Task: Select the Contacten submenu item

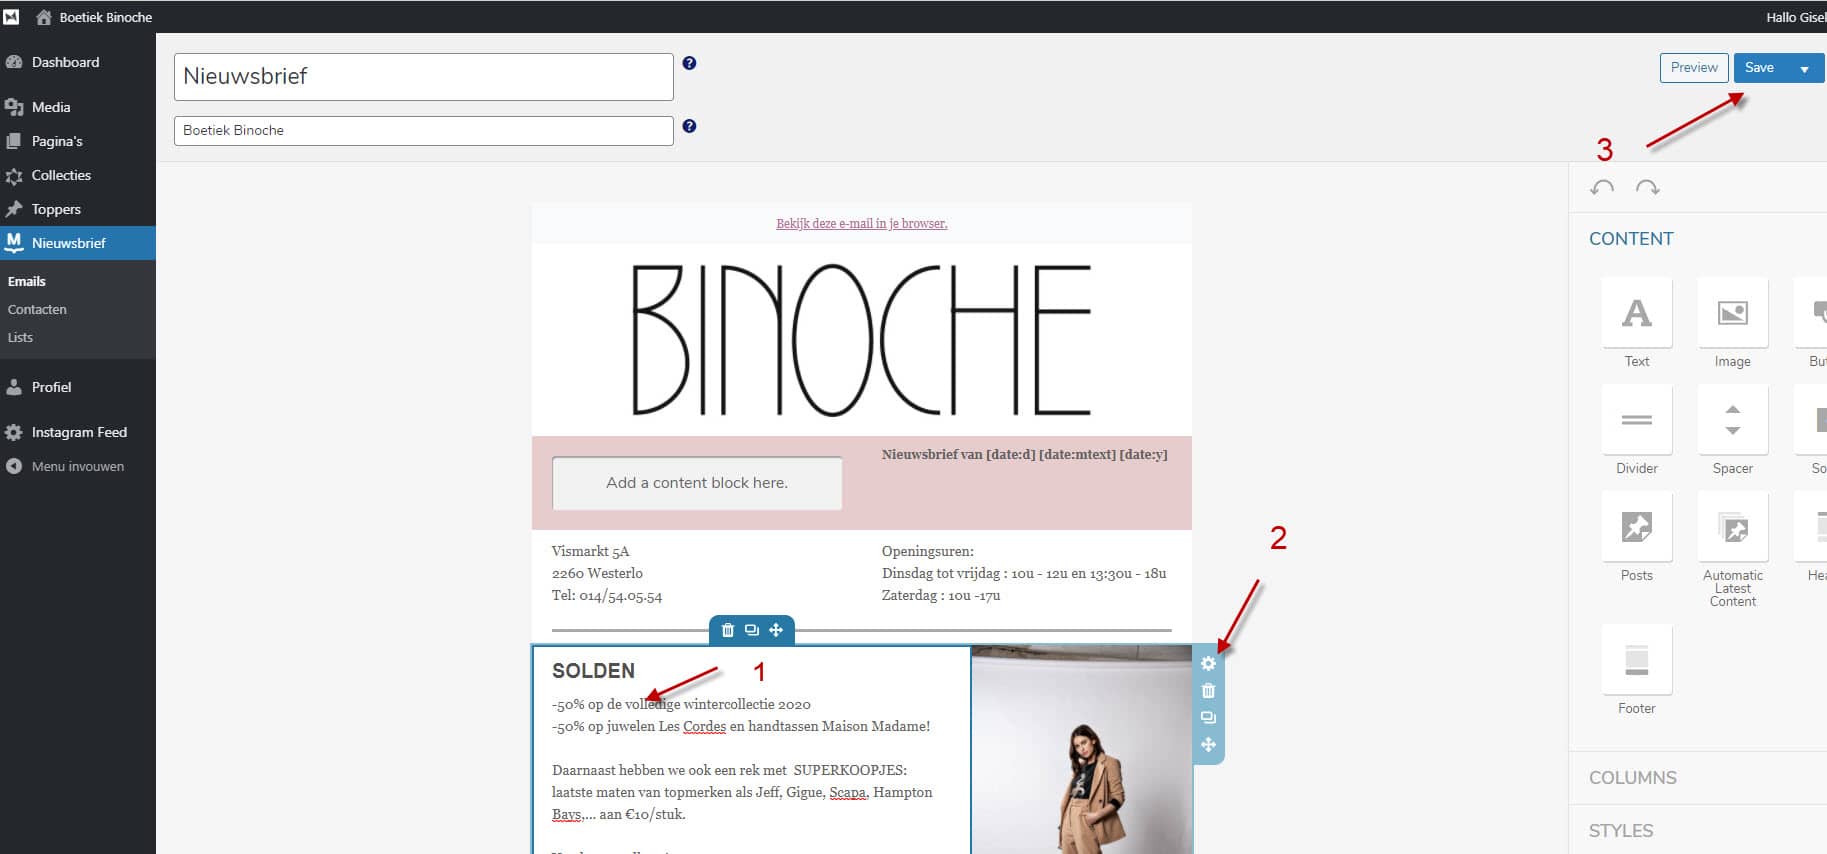Action: click(37, 309)
